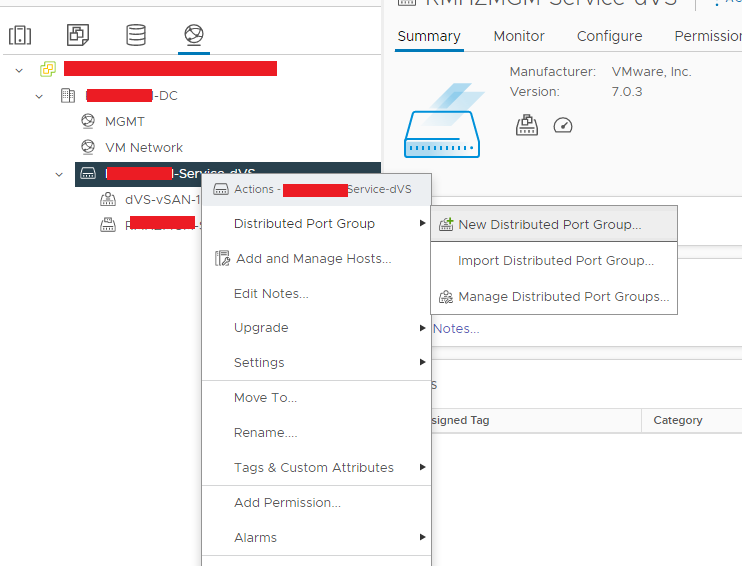
Task: Click the Add and Manage Hosts icon
Action: tap(222, 258)
